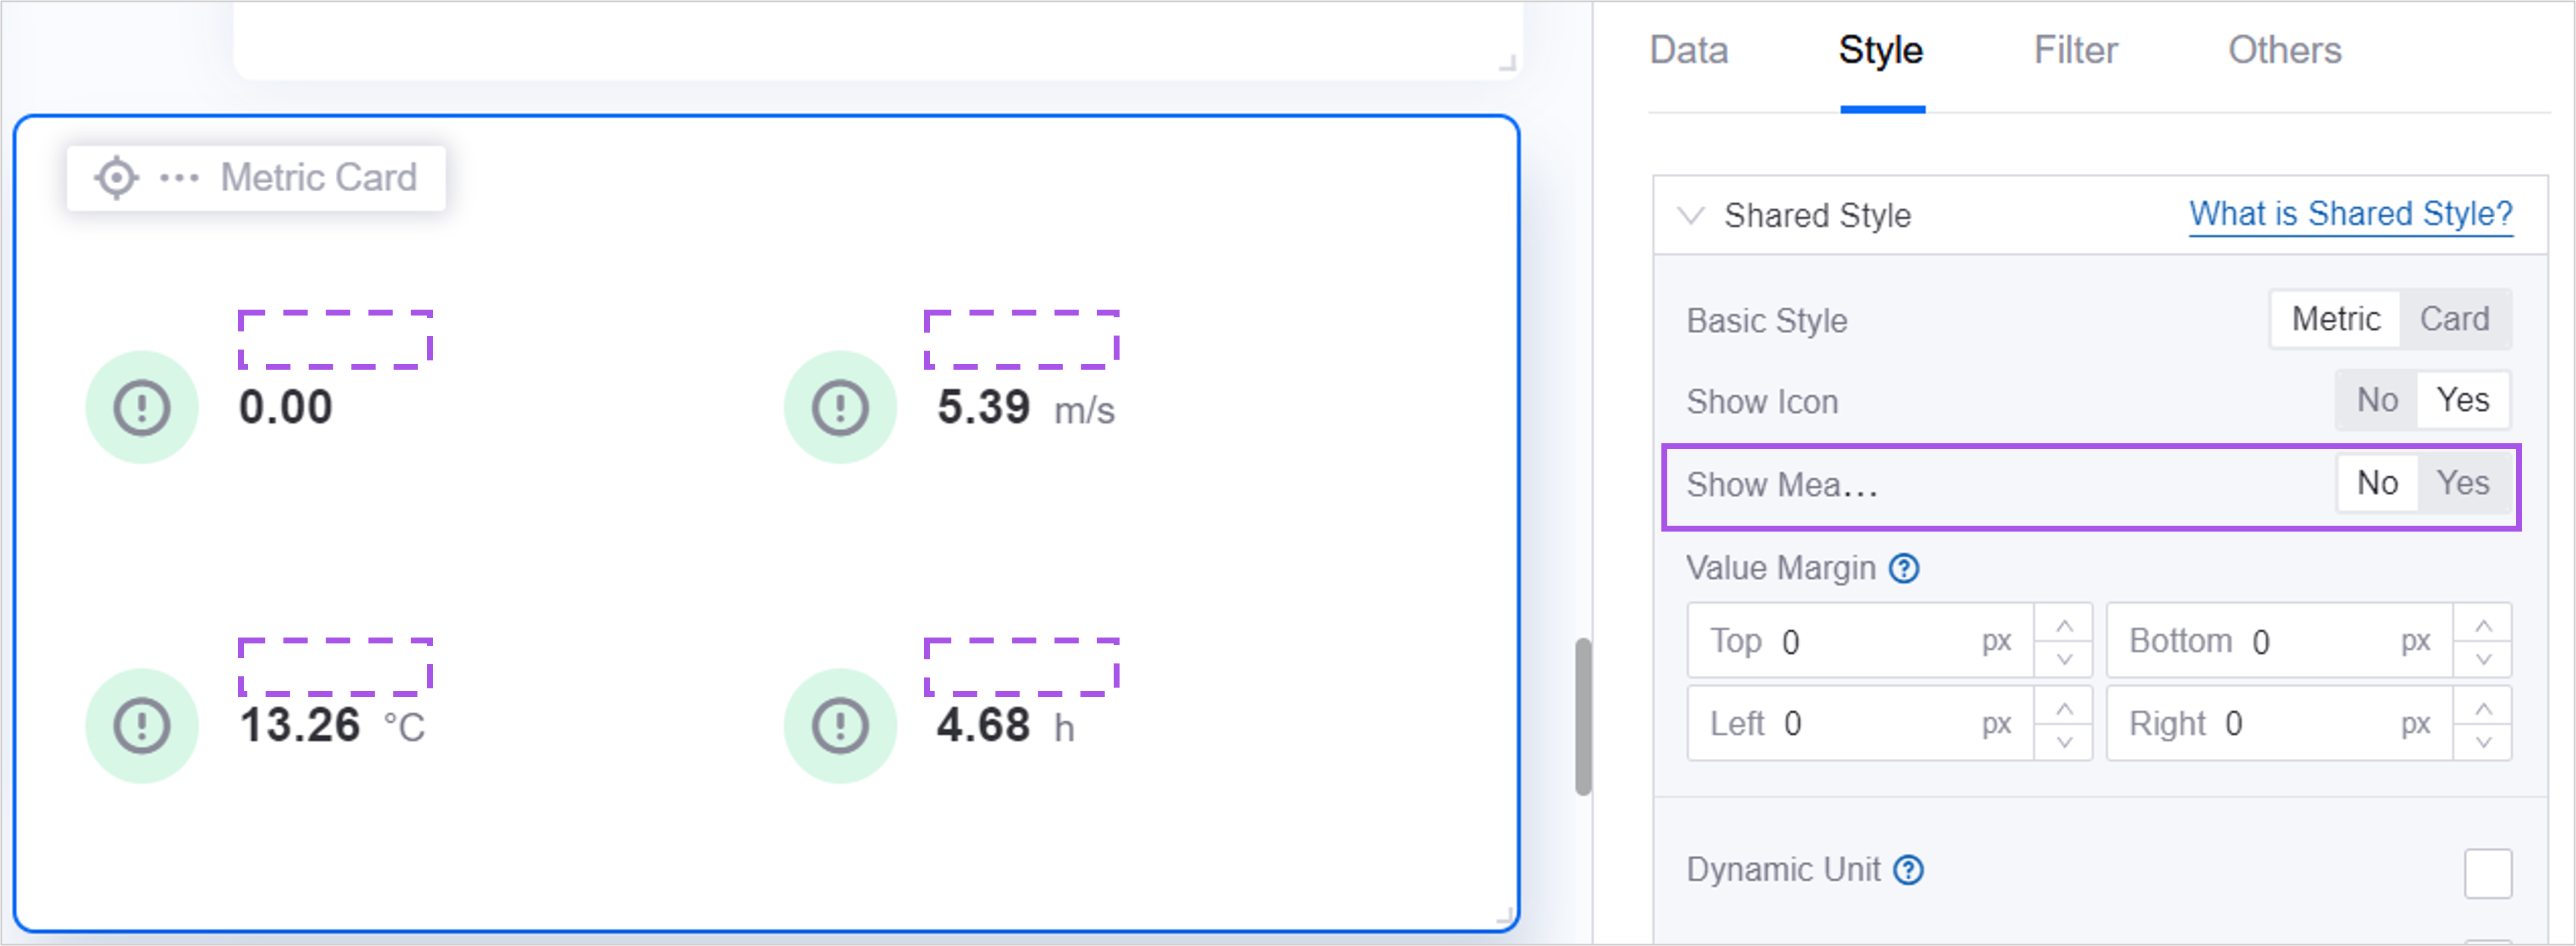Enable the Dynamic Unit checkbox

pos(2487,873)
